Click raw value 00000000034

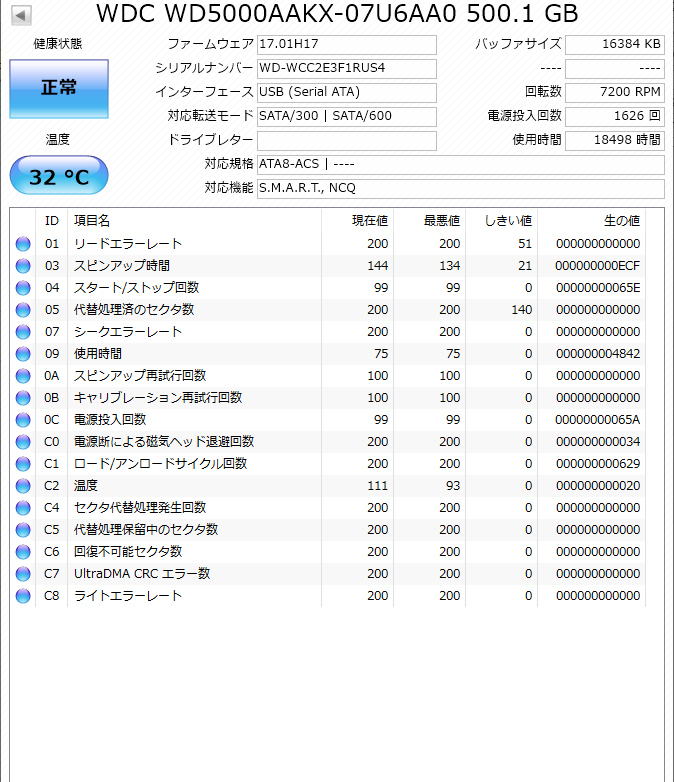[598, 441]
